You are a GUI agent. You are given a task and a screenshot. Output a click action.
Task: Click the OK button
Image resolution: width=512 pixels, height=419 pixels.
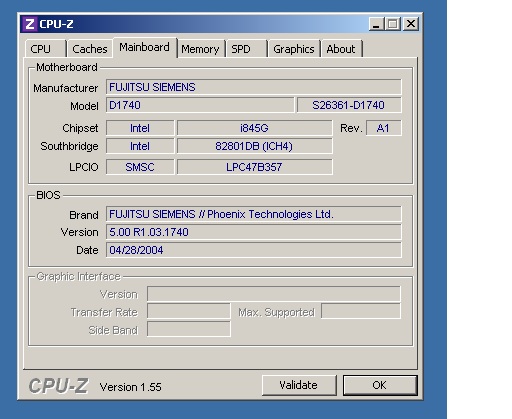click(x=380, y=385)
